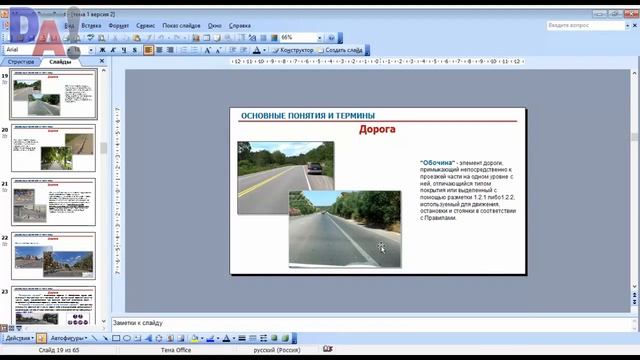
Task: Choose line style icon
Action: click(x=242, y=338)
